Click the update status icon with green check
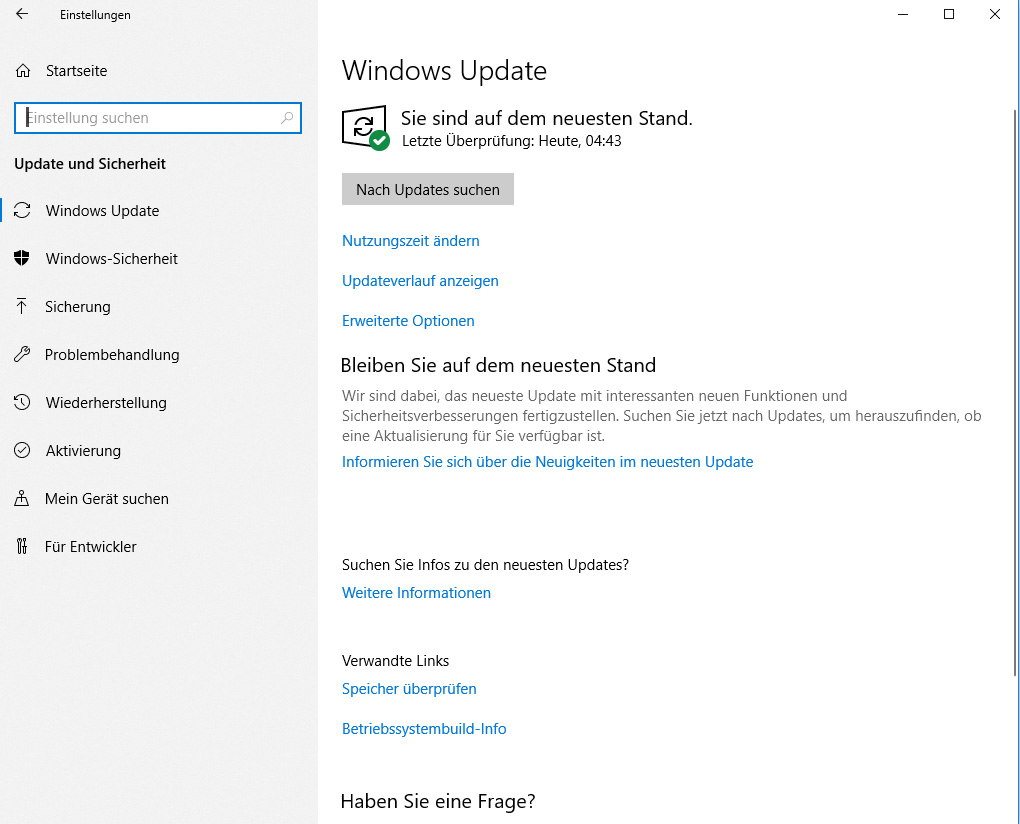 (366, 127)
